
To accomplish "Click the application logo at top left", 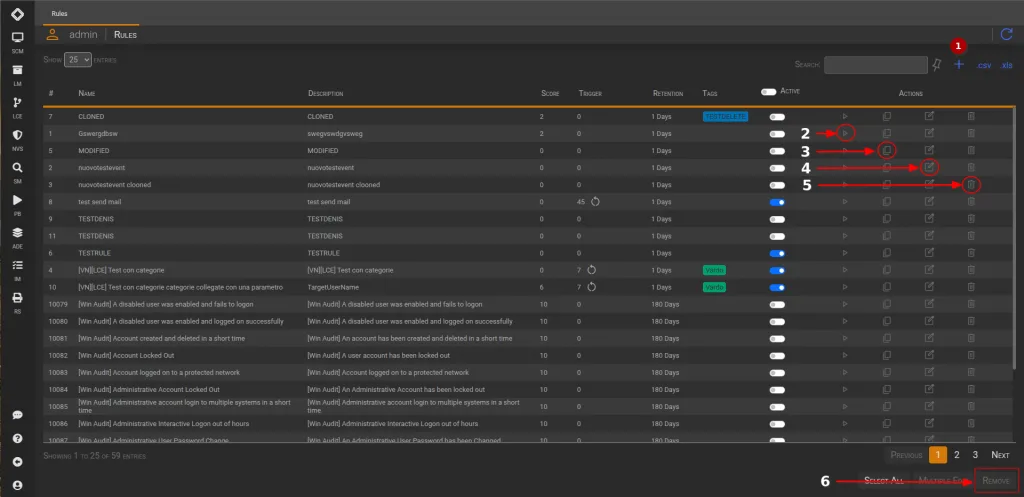I will coord(18,14).
